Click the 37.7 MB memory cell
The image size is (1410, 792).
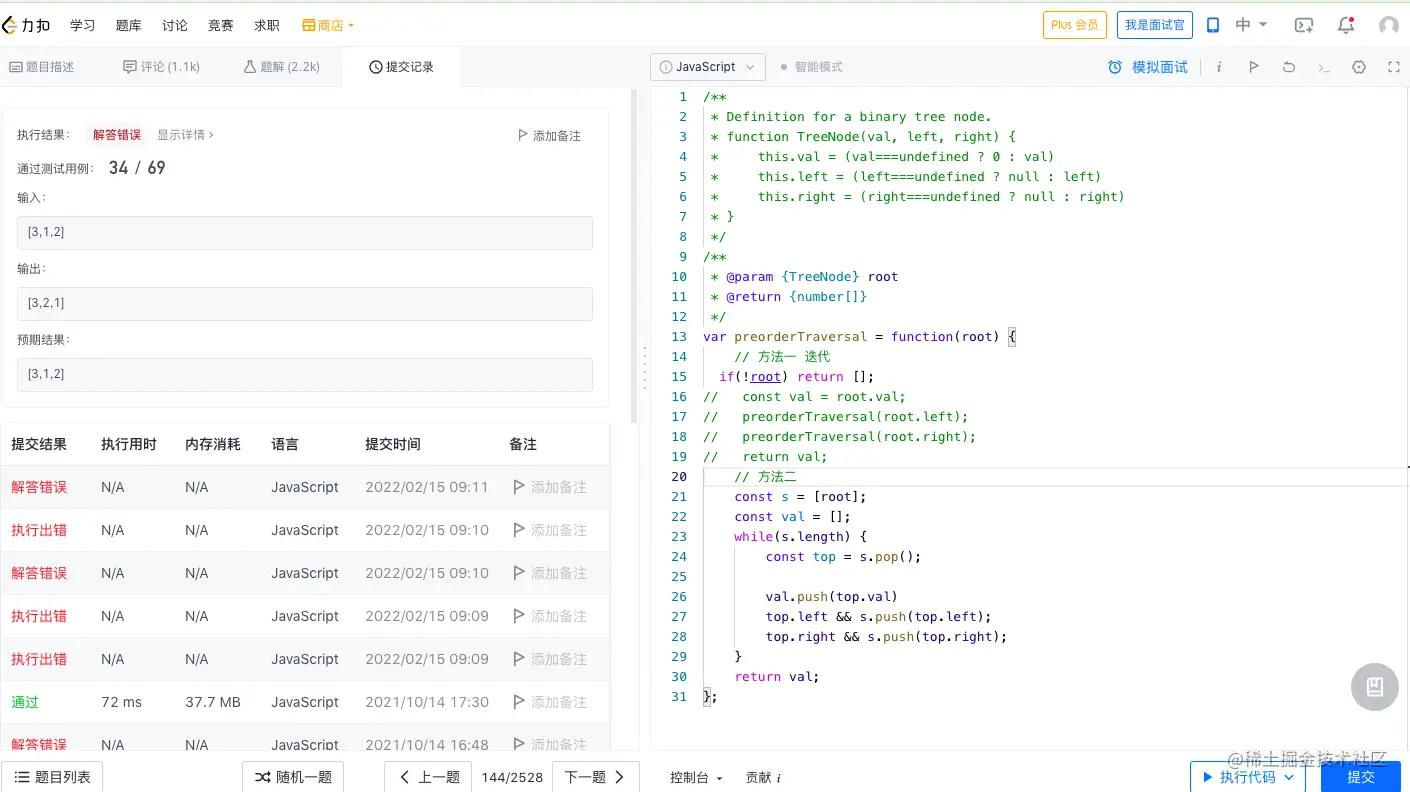tap(213, 702)
